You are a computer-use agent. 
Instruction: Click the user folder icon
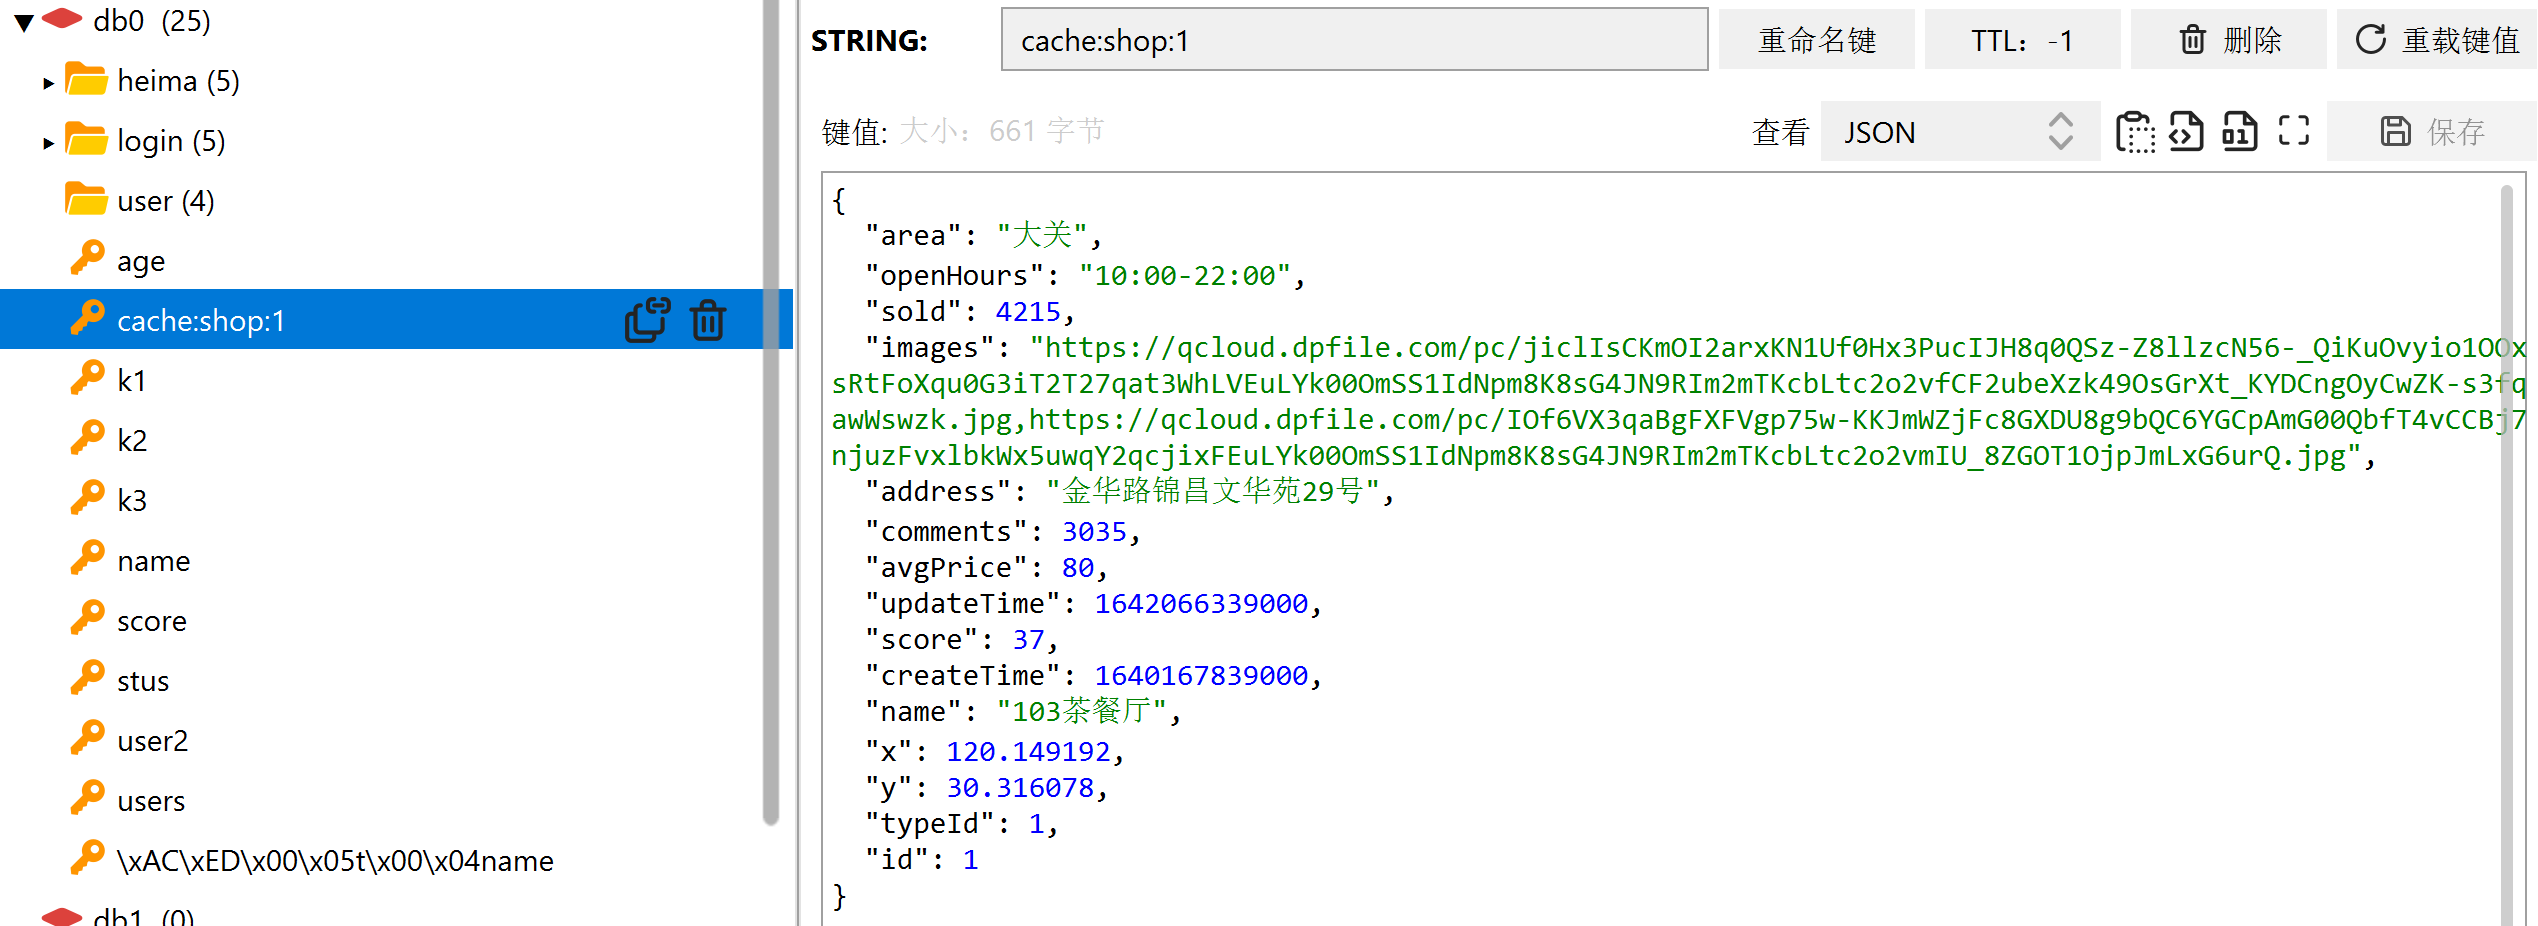86,199
